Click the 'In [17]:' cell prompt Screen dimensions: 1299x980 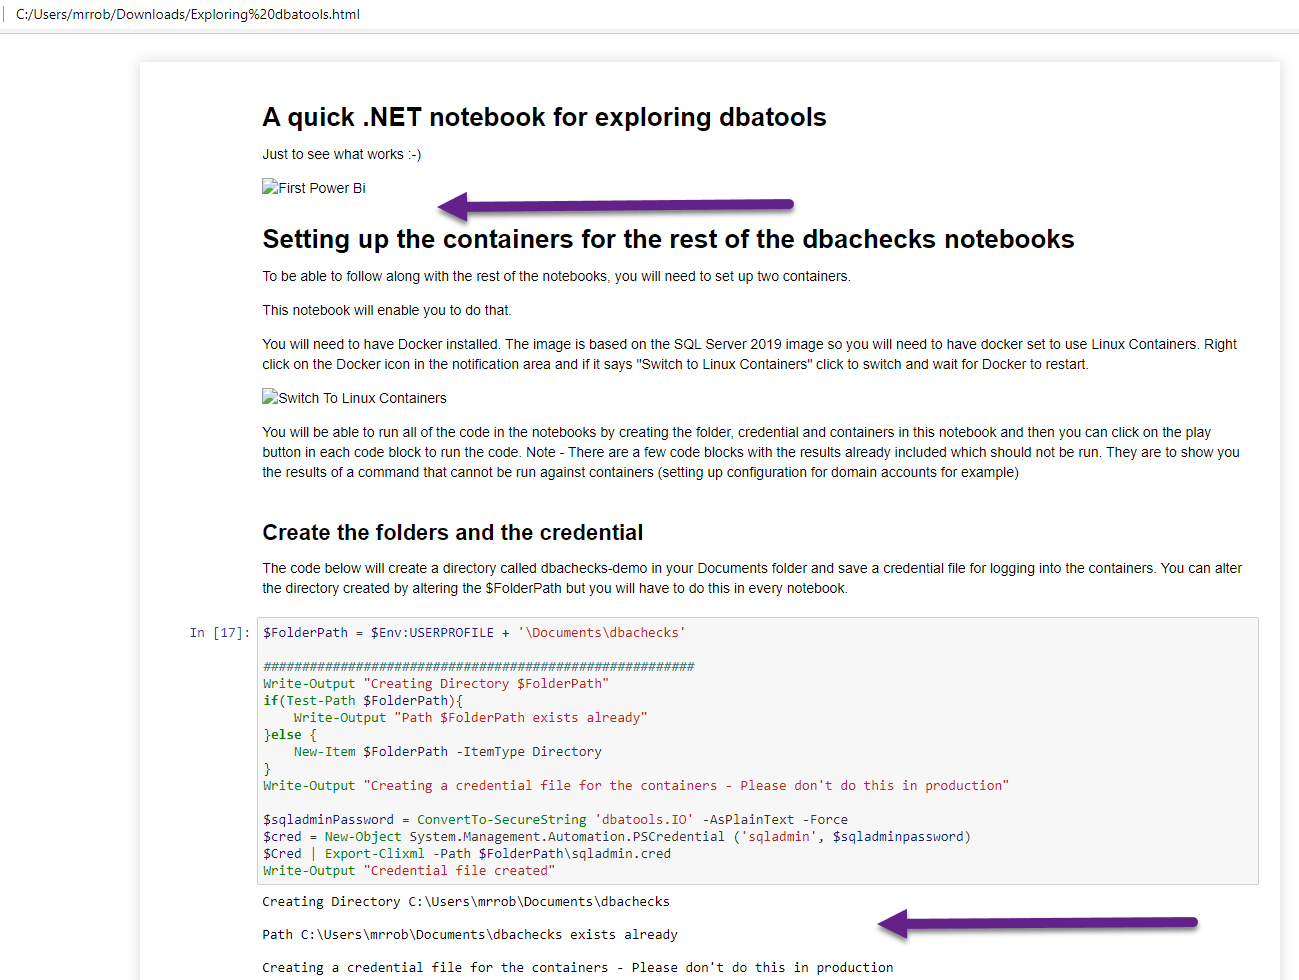[220, 633]
